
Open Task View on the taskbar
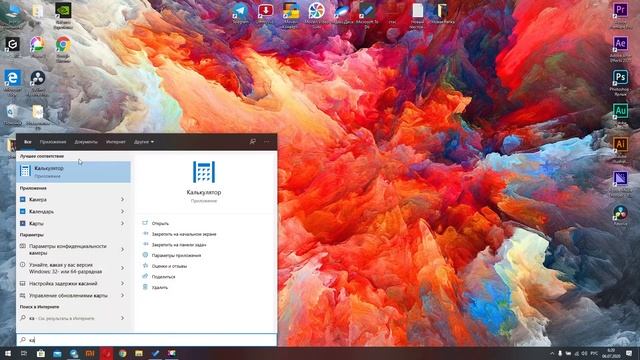[x=24, y=353]
